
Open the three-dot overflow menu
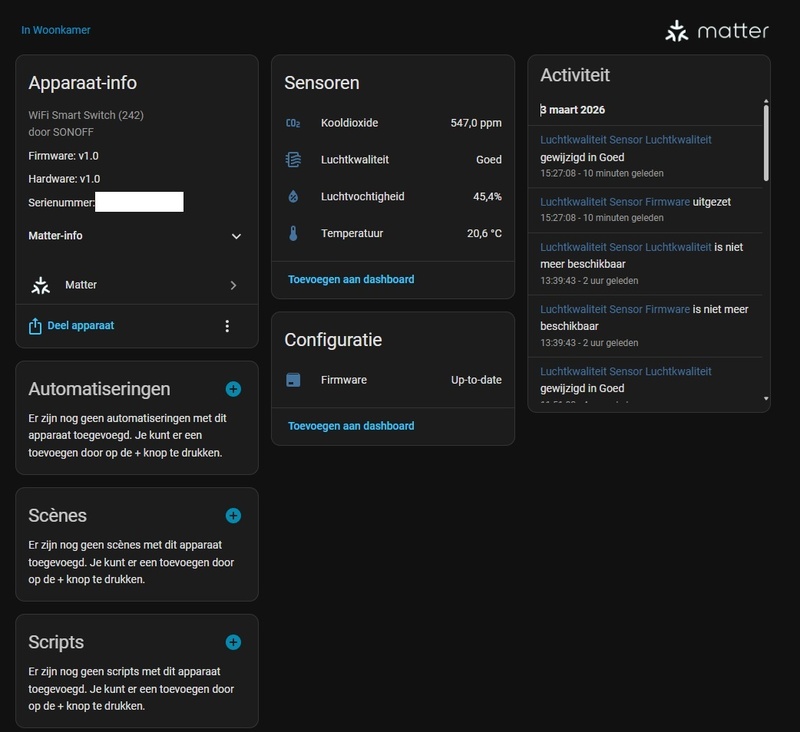point(228,325)
